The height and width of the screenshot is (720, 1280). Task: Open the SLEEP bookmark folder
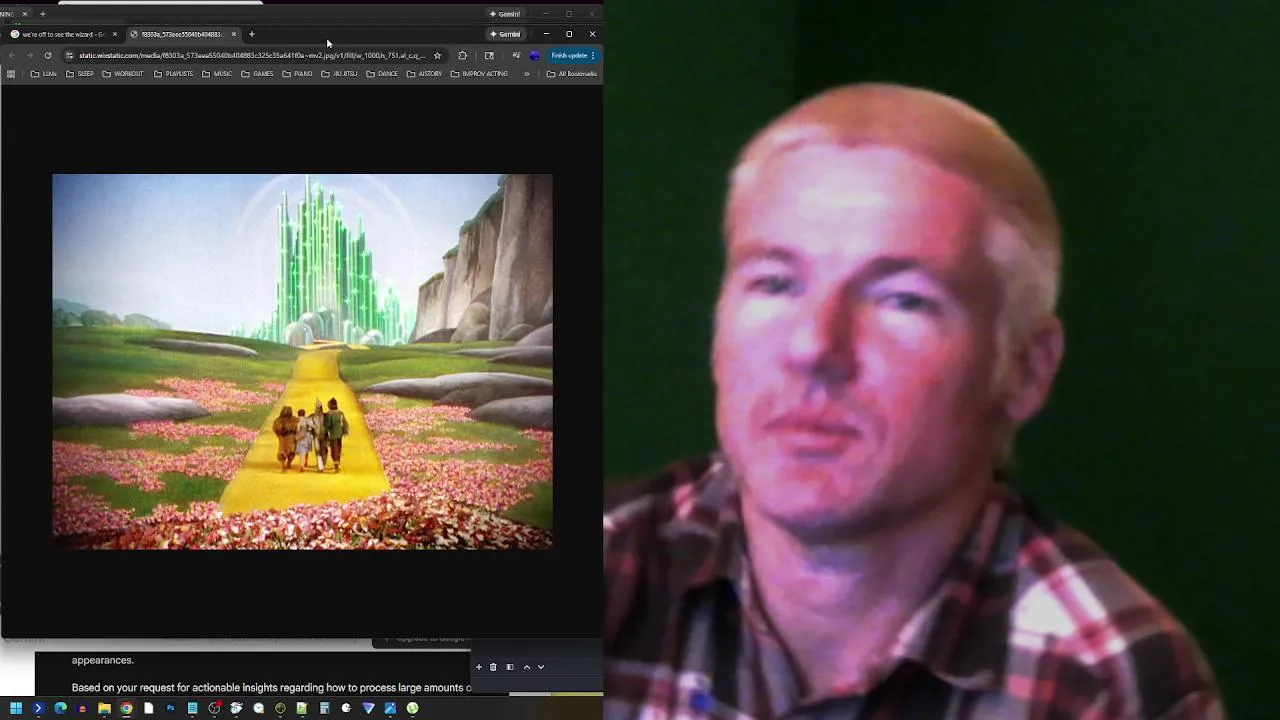[80, 74]
